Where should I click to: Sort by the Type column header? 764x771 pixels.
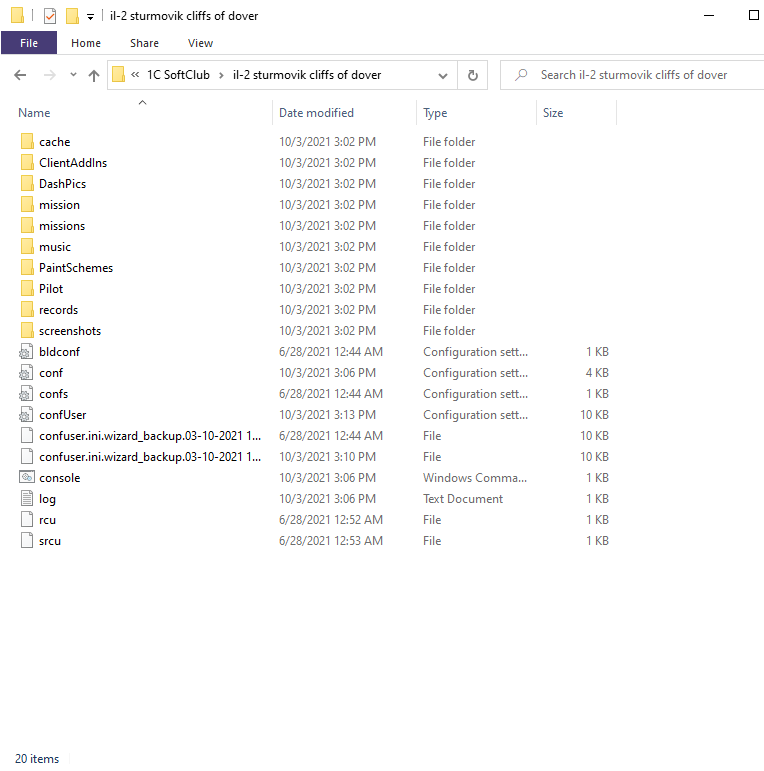point(435,113)
